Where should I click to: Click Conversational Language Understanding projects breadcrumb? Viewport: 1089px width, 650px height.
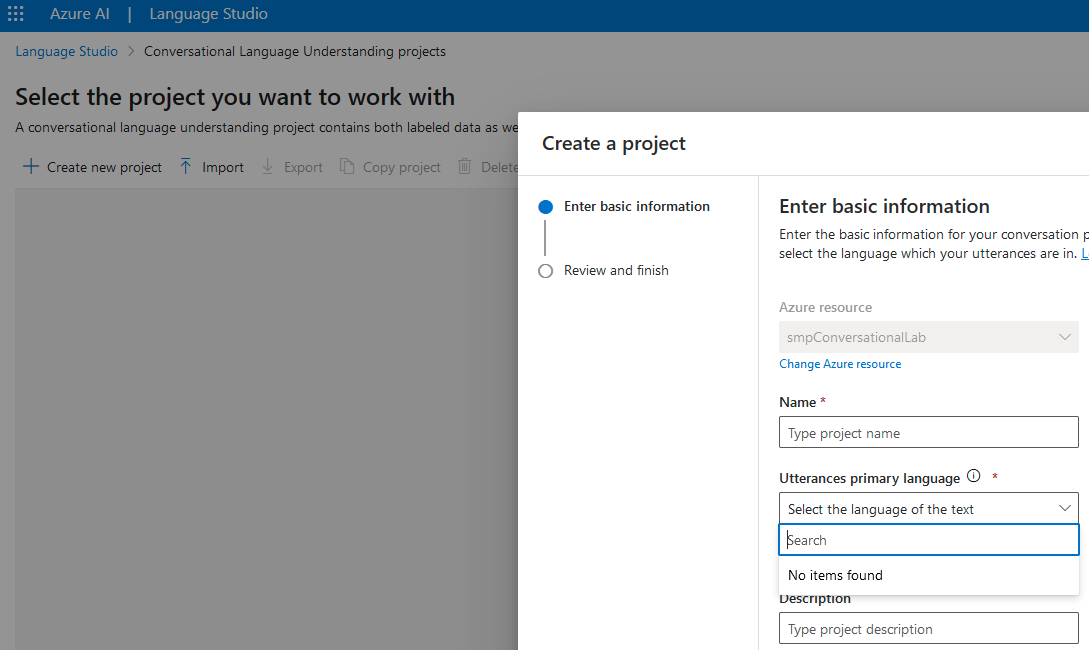(295, 51)
